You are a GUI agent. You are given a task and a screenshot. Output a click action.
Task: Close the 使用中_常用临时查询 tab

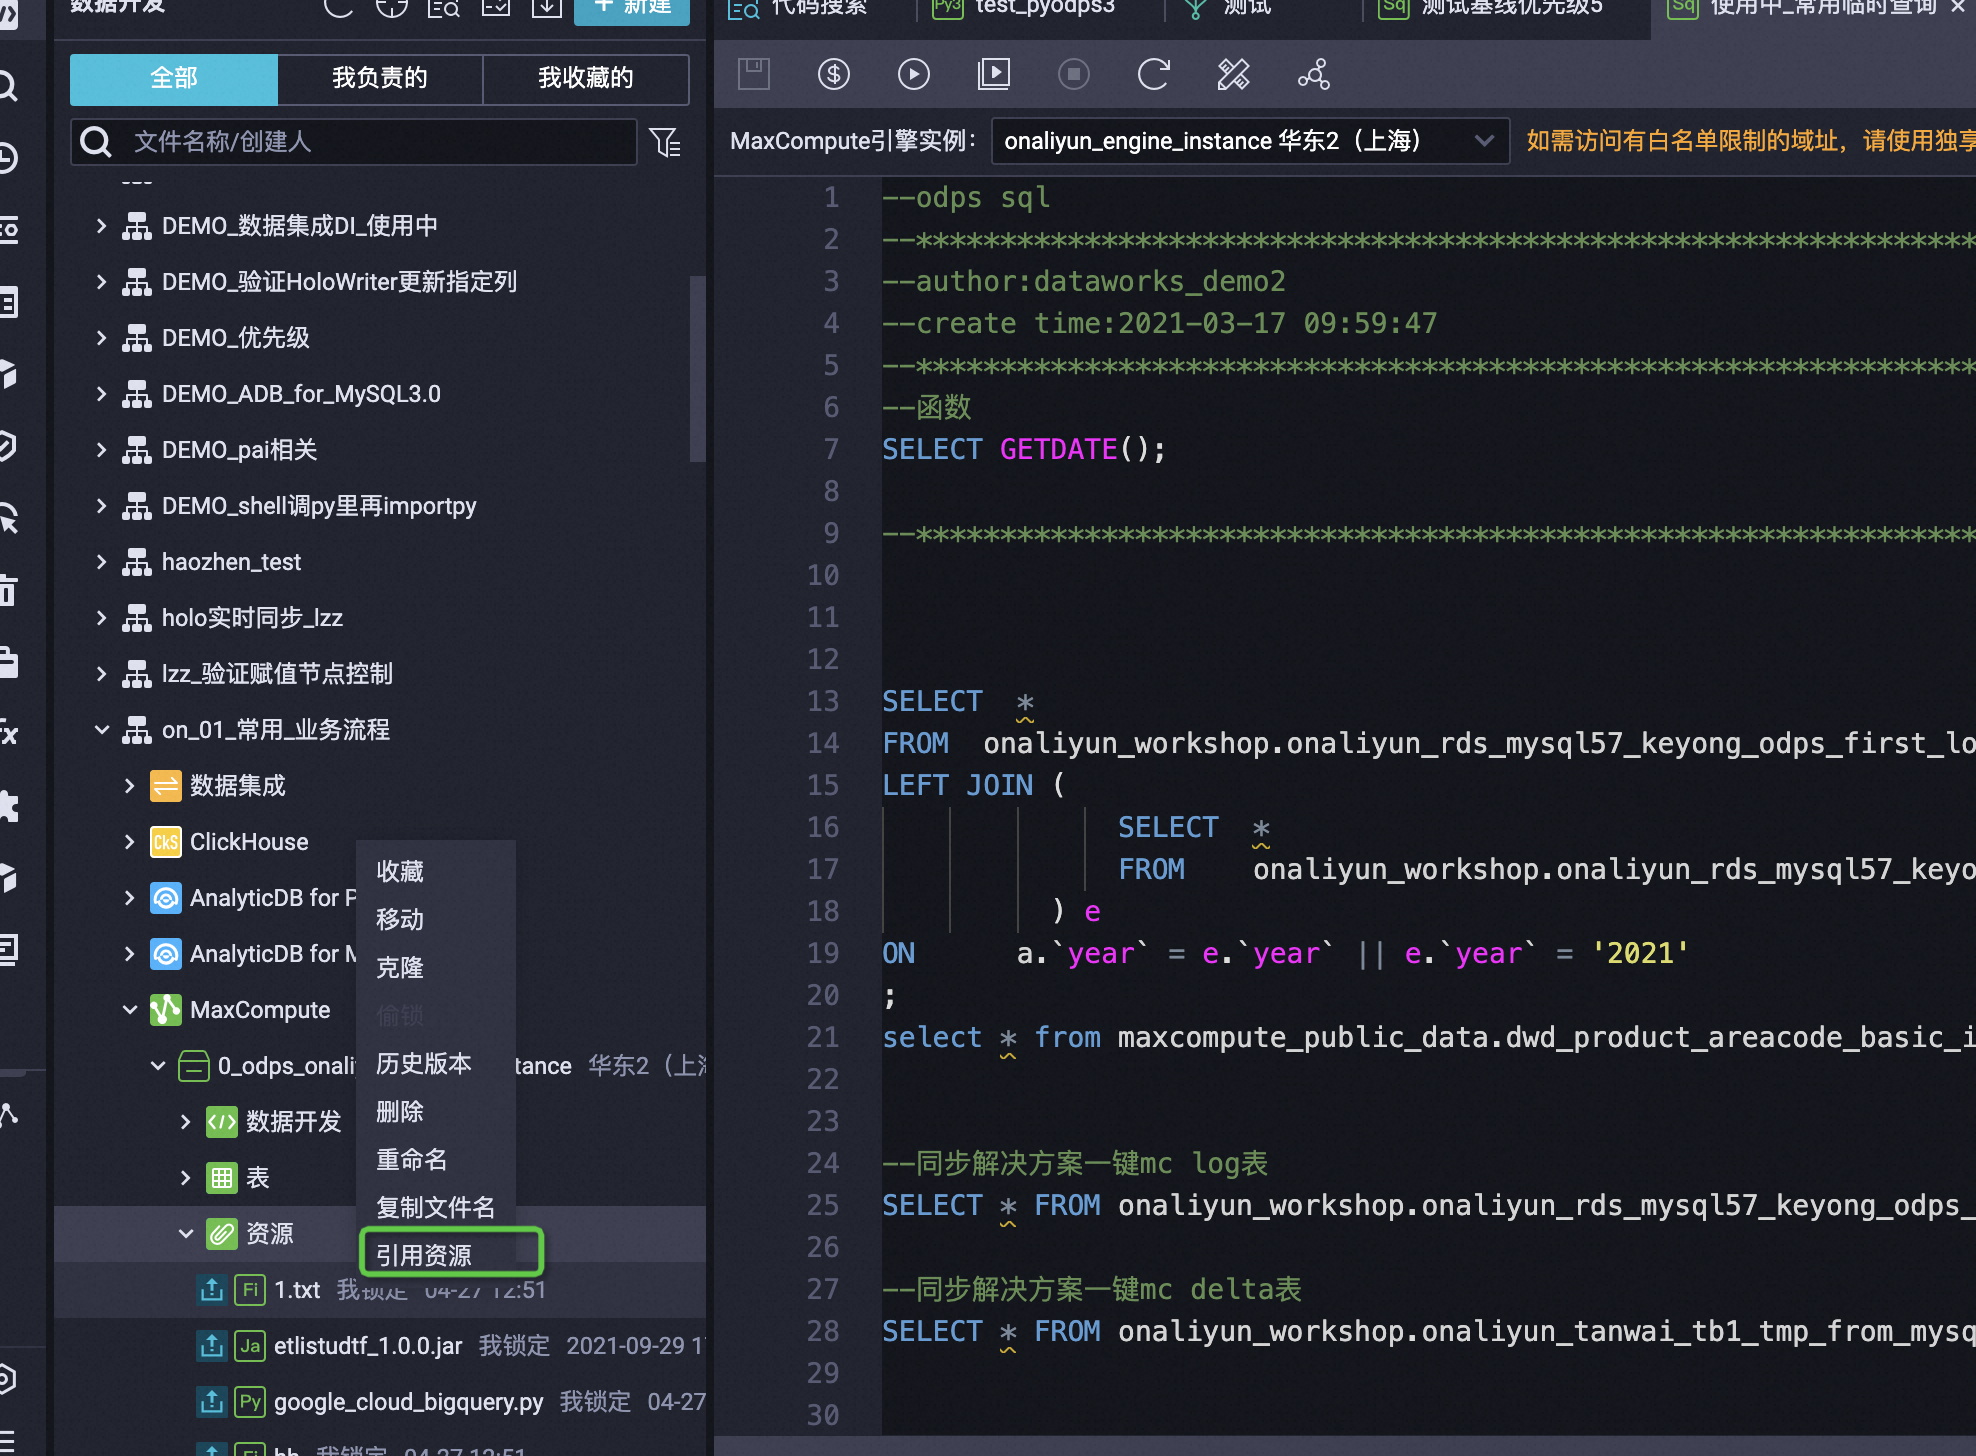(1958, 8)
